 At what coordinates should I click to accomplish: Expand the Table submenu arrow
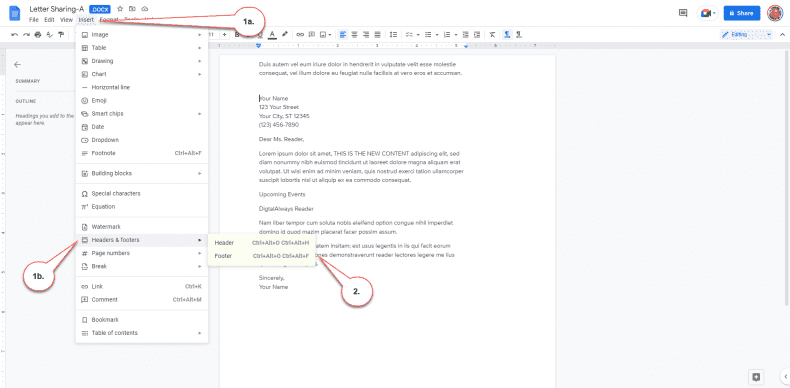[x=200, y=48]
